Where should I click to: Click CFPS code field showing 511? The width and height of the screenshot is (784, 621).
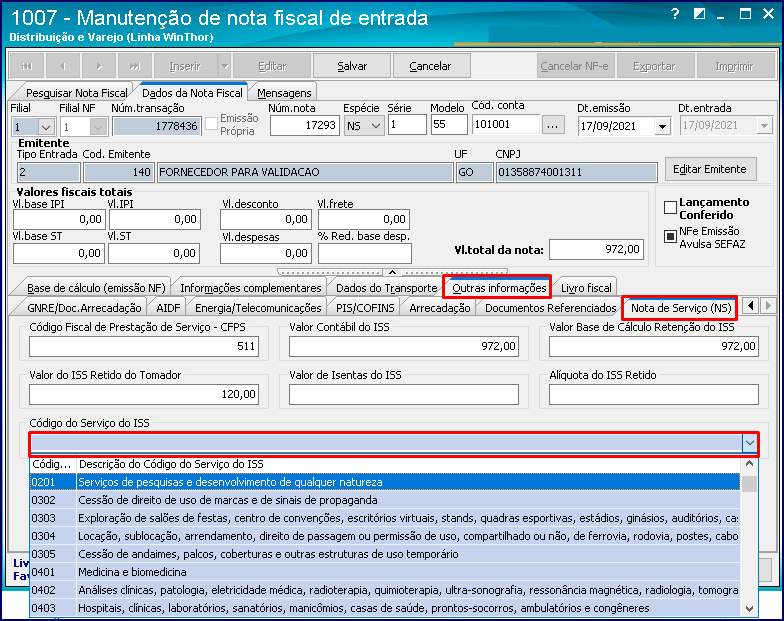(144, 346)
